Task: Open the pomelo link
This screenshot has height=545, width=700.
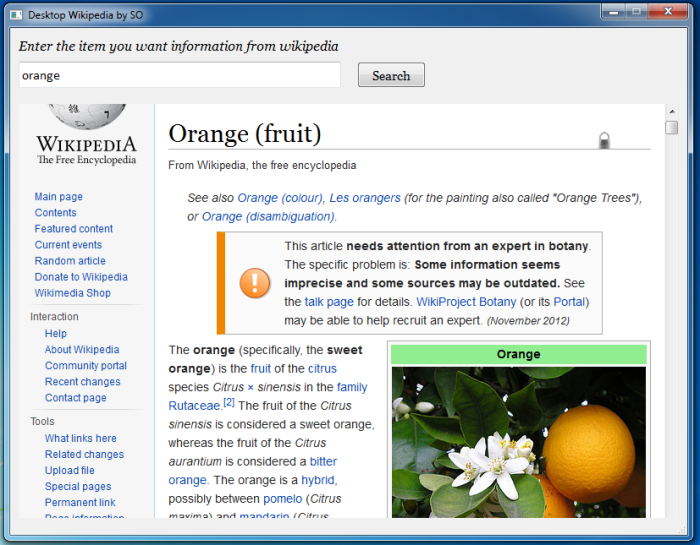Action: coord(283,499)
